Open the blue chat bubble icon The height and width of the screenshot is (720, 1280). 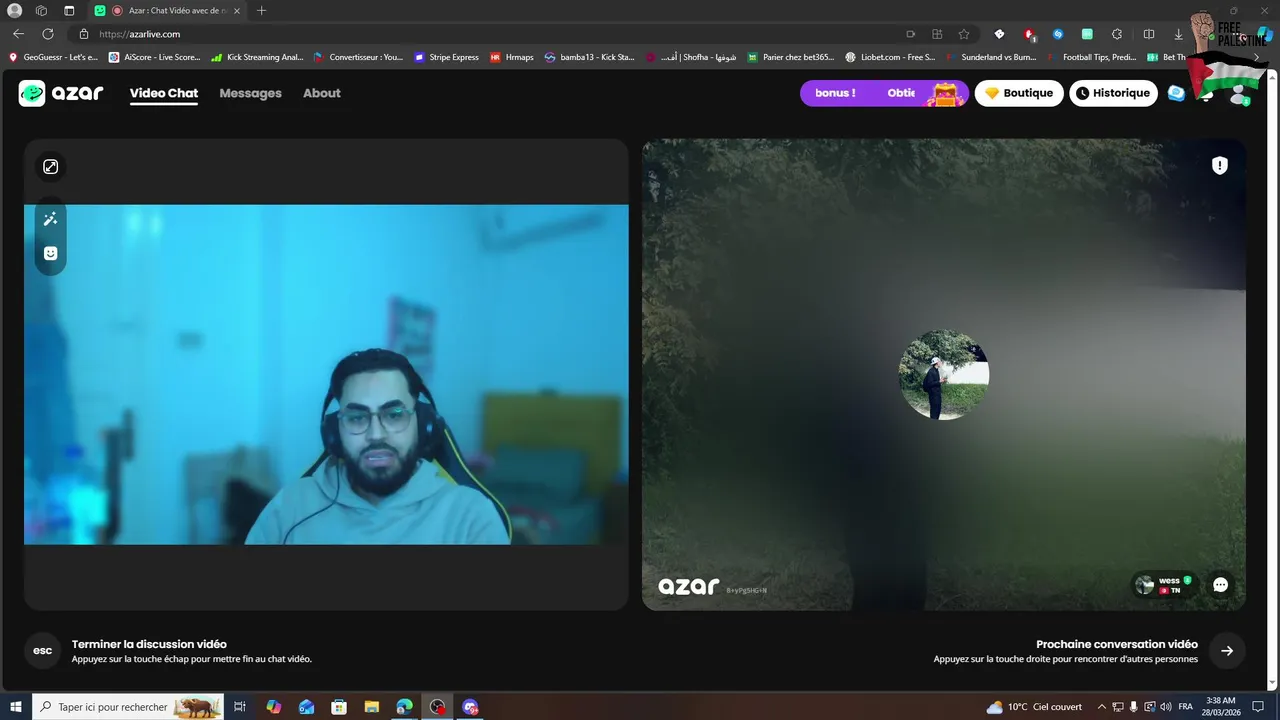coord(1176,93)
